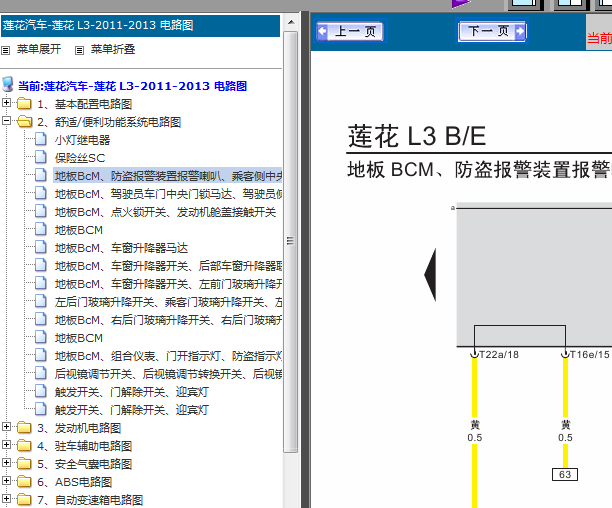Click the black left arrow on the wiring diagram
The width and height of the screenshot is (612, 508).
tap(430, 275)
